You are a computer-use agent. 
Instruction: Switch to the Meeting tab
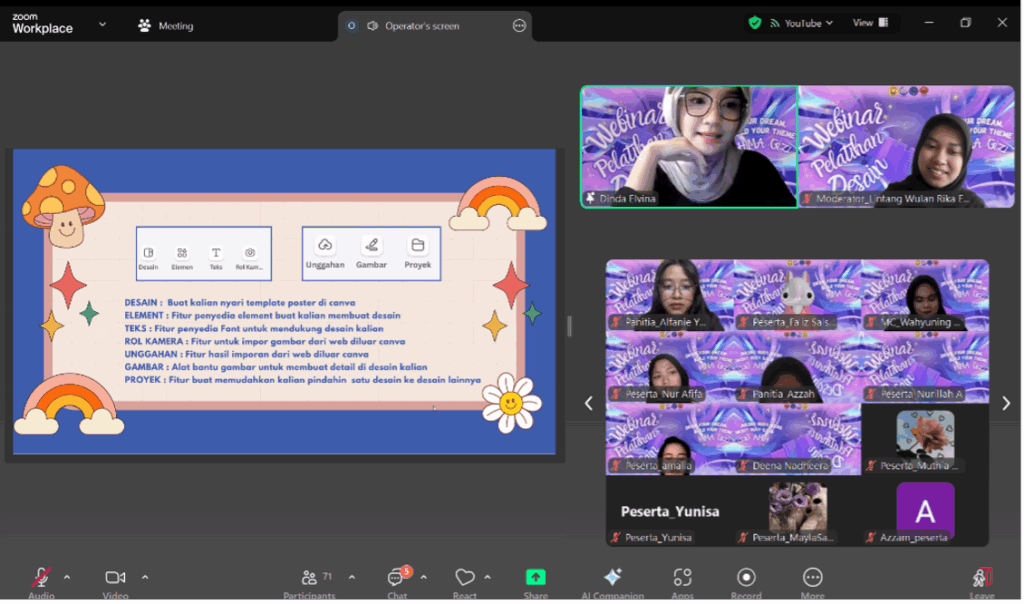coord(166,26)
